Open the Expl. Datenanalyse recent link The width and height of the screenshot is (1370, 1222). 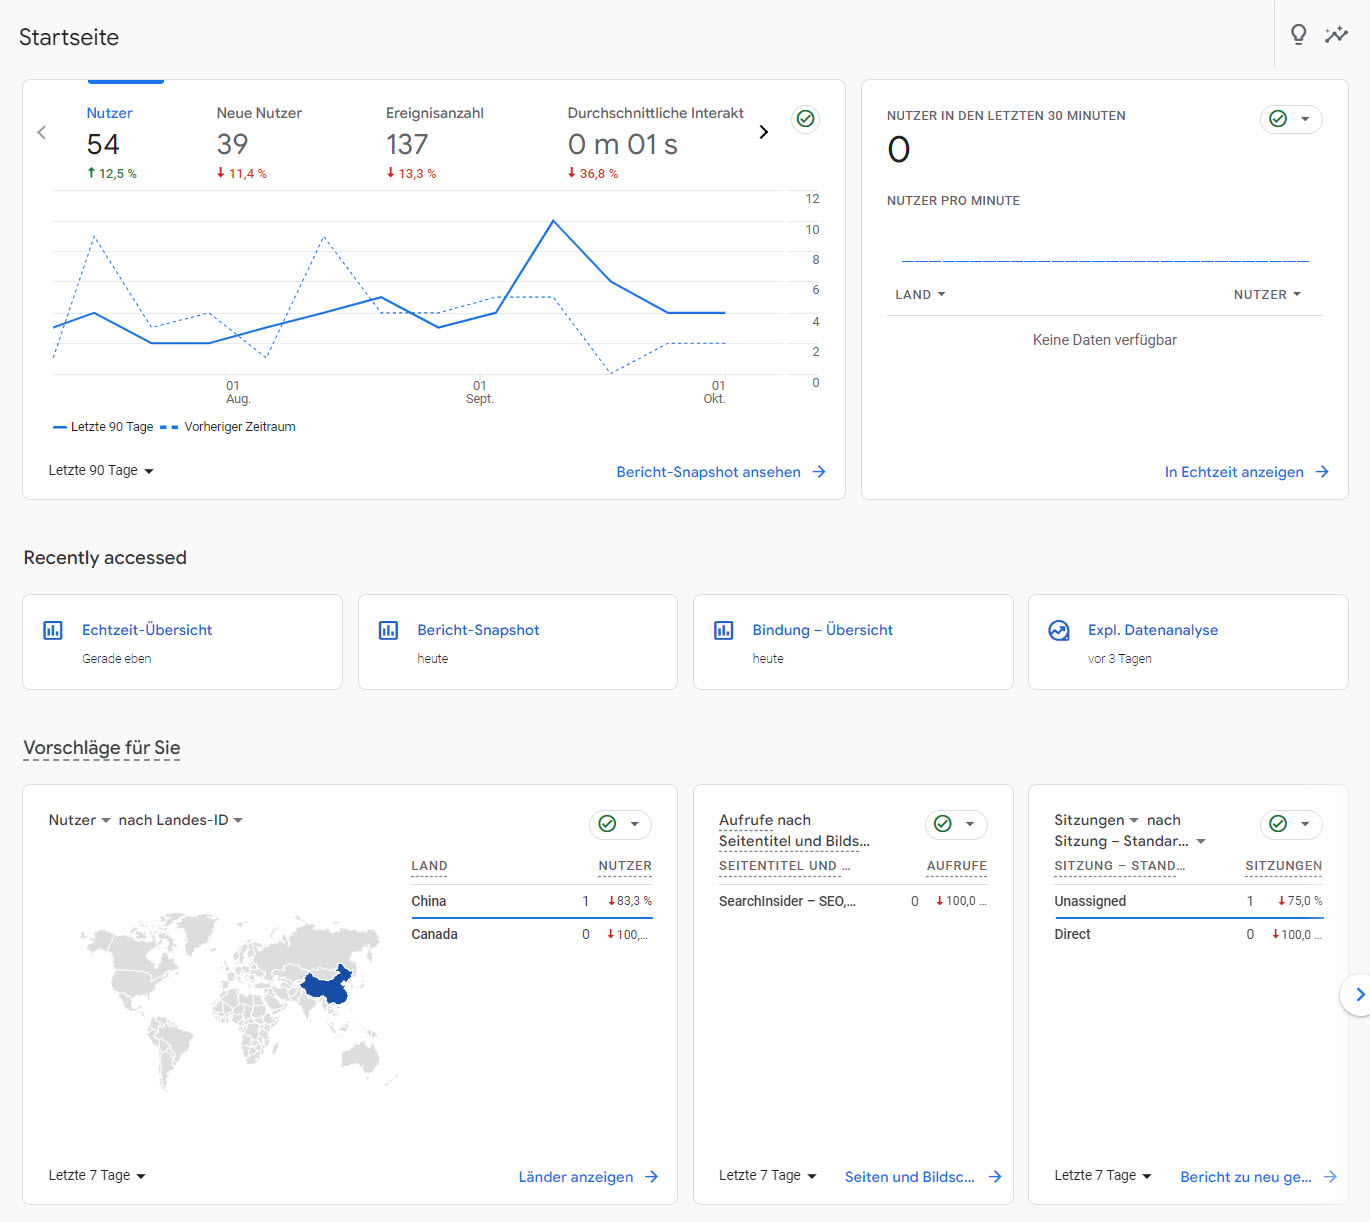(x=1153, y=630)
